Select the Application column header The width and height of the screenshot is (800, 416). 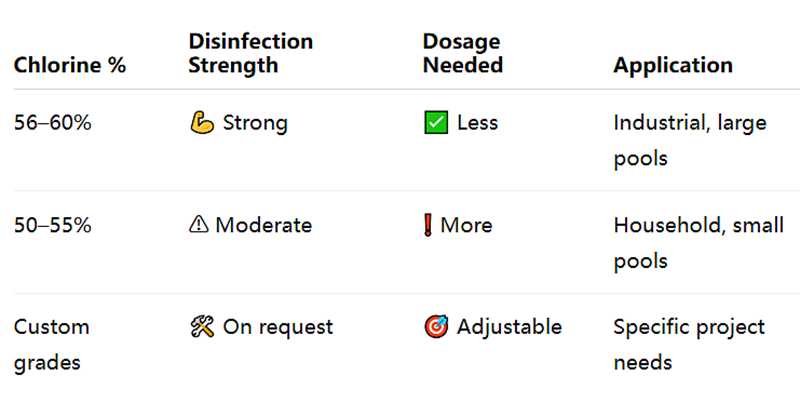pos(673,65)
